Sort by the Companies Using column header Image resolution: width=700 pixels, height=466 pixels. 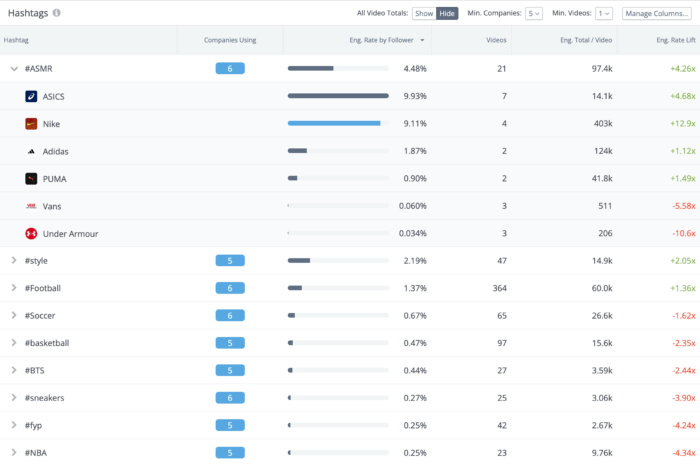230,40
